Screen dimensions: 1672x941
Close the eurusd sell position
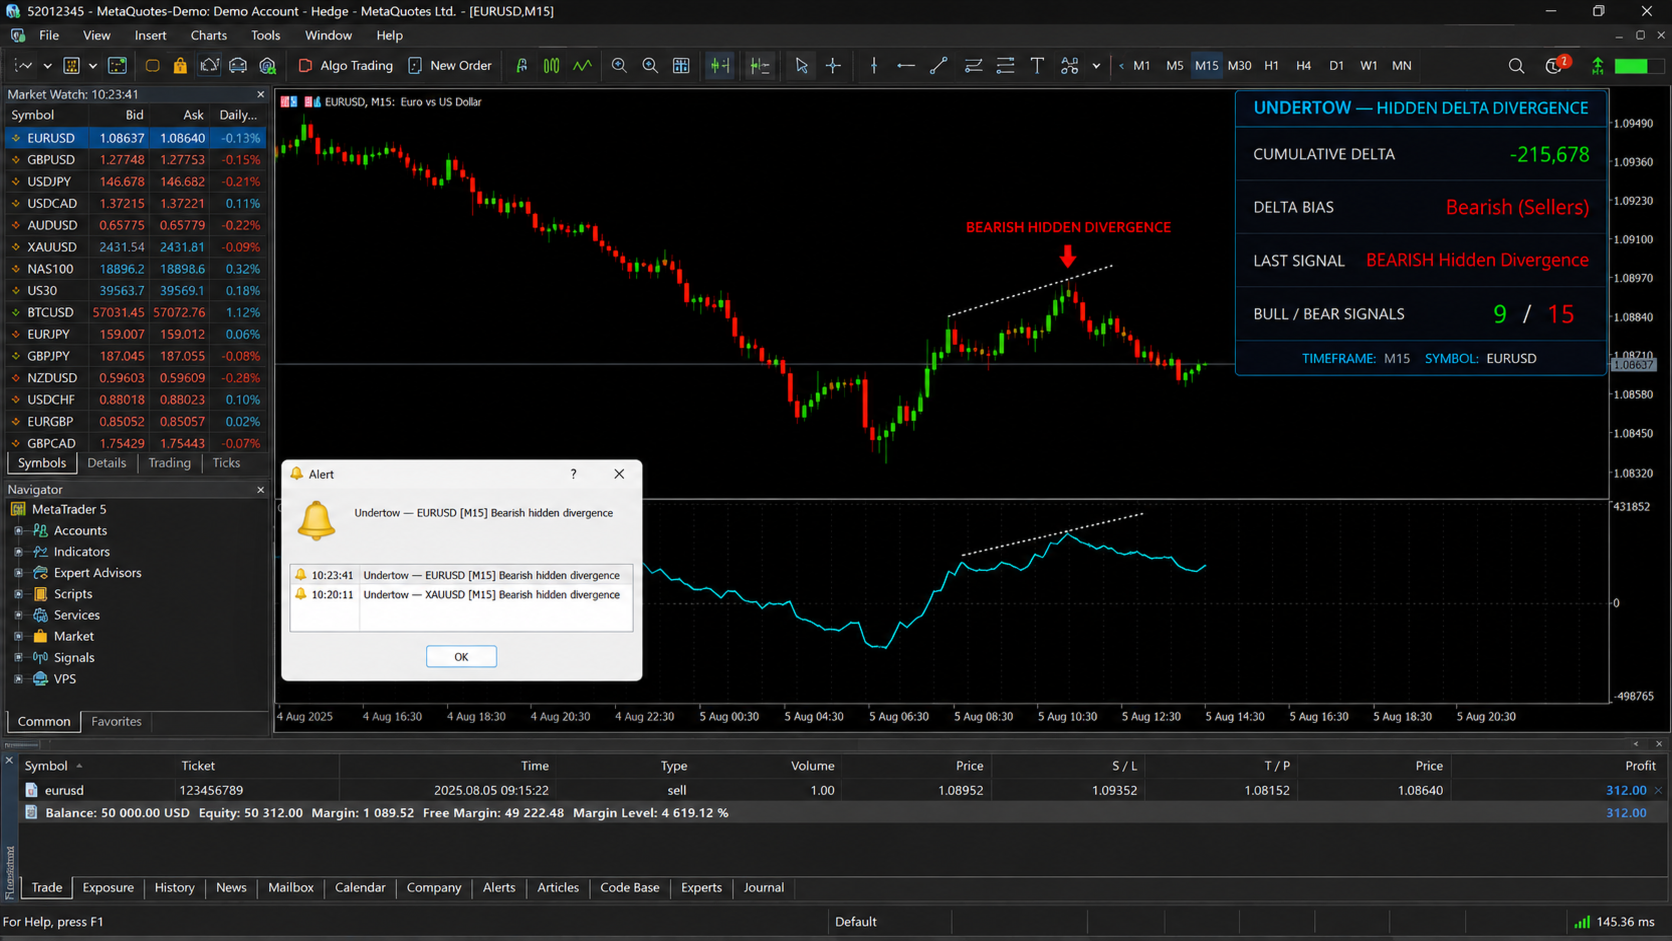tap(1659, 790)
